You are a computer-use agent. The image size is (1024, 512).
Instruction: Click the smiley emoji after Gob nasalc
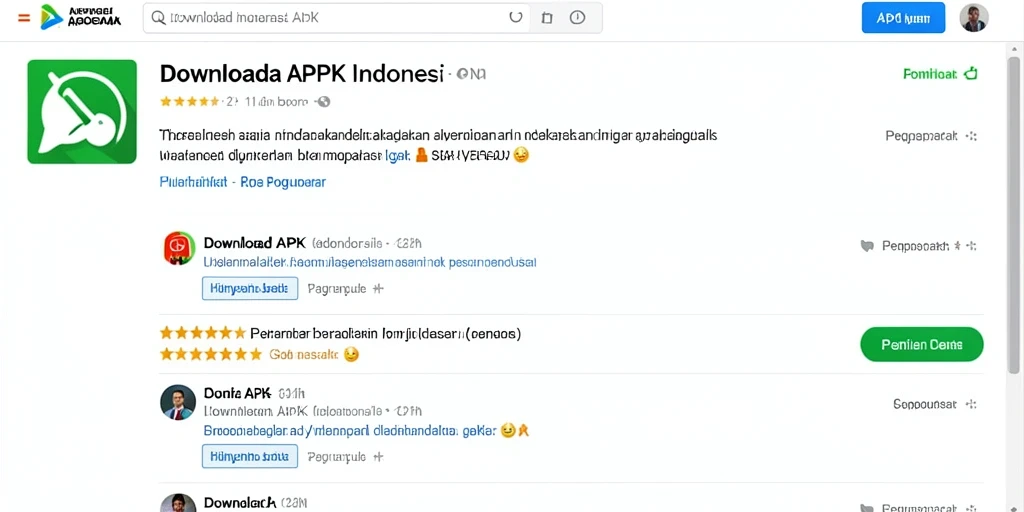point(351,355)
